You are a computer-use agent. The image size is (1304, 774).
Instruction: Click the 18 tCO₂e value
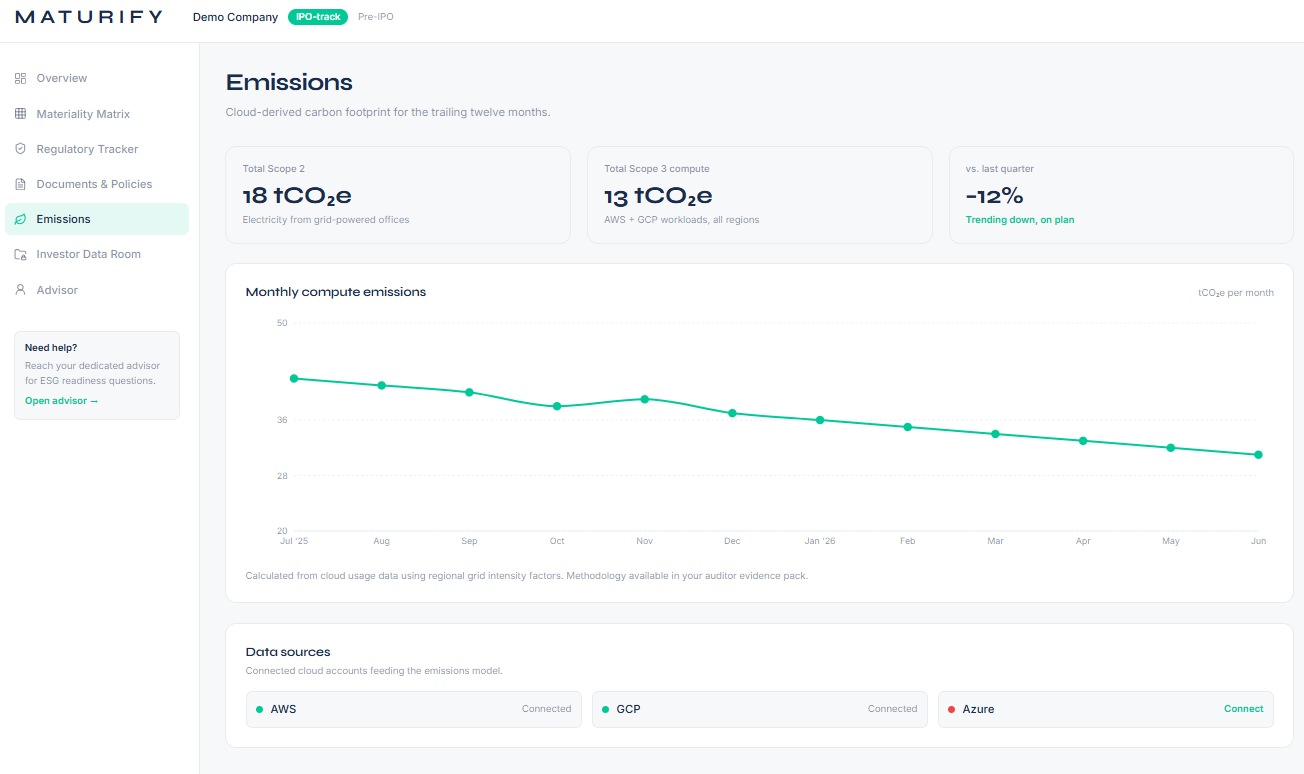297,196
